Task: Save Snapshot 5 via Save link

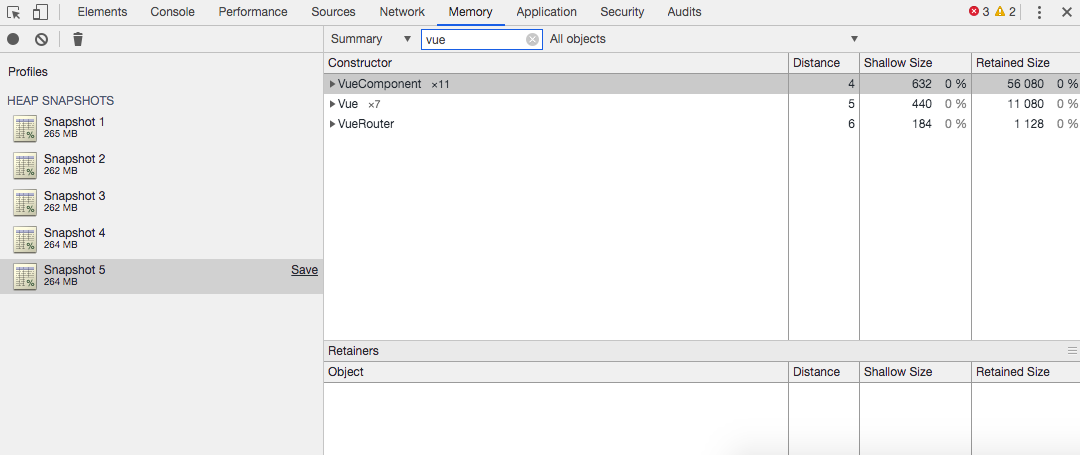Action: pyautogui.click(x=304, y=270)
